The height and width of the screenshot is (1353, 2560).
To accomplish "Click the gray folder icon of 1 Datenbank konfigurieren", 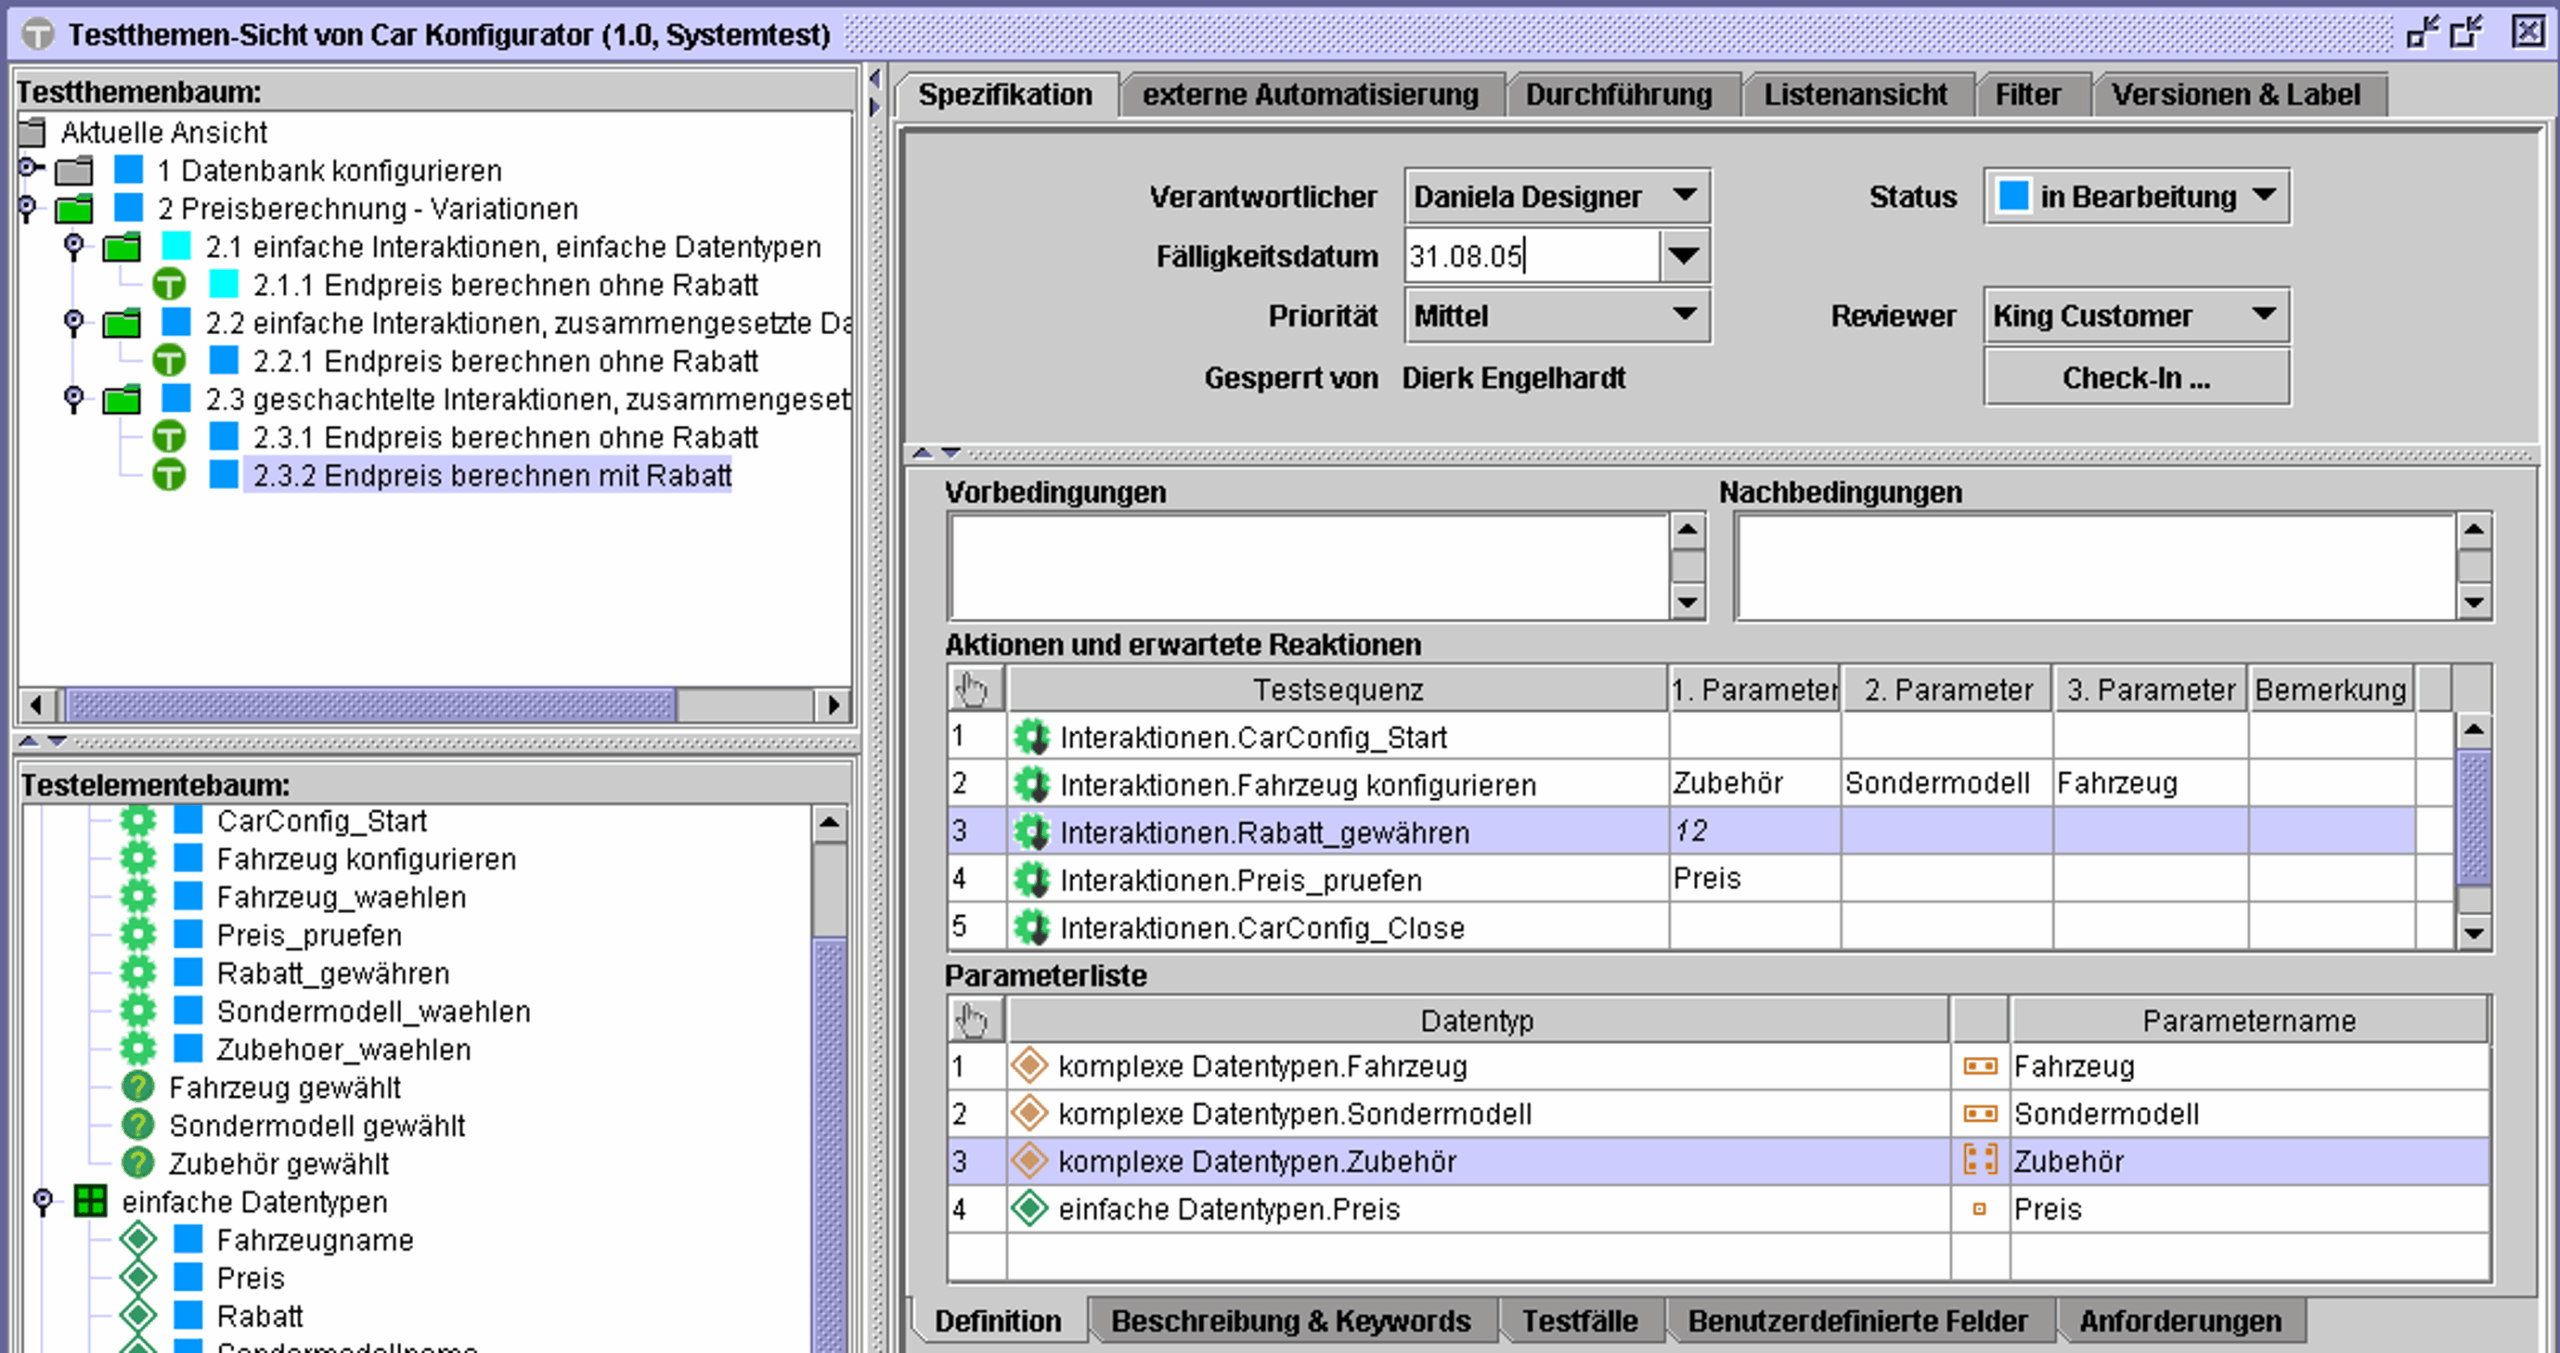I will [x=74, y=171].
